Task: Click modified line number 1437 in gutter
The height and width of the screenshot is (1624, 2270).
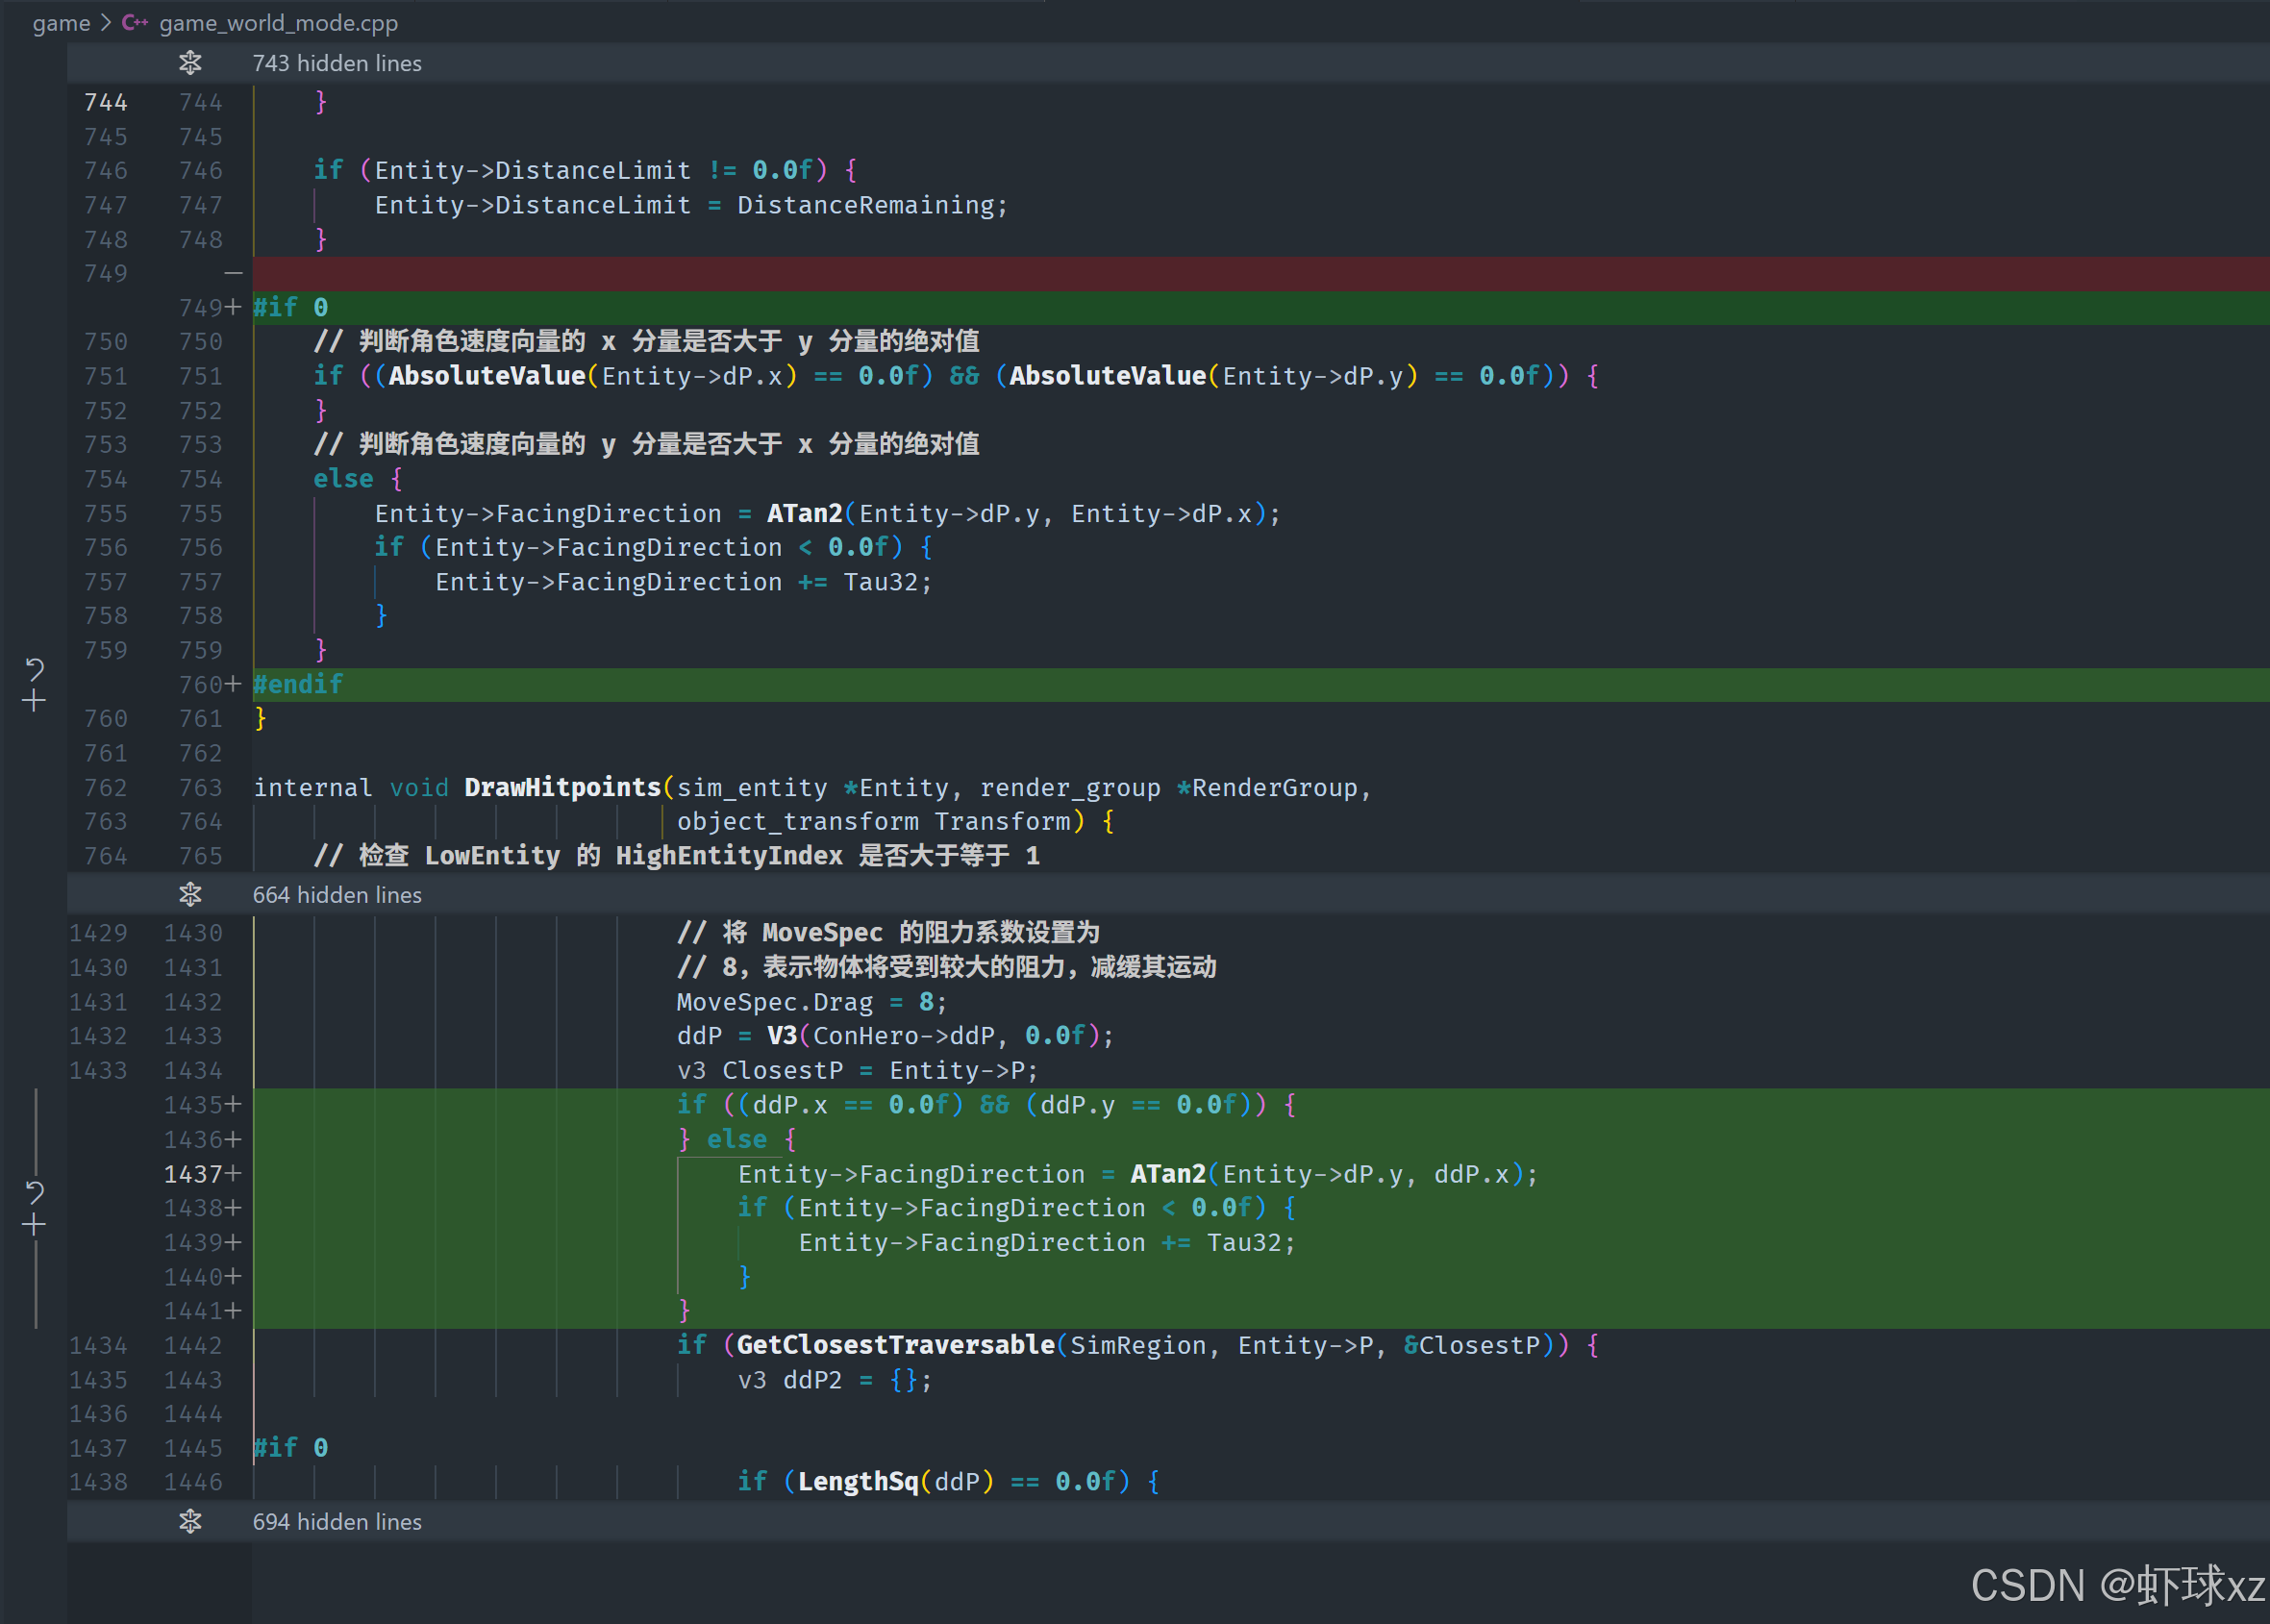Action: coord(193,1174)
